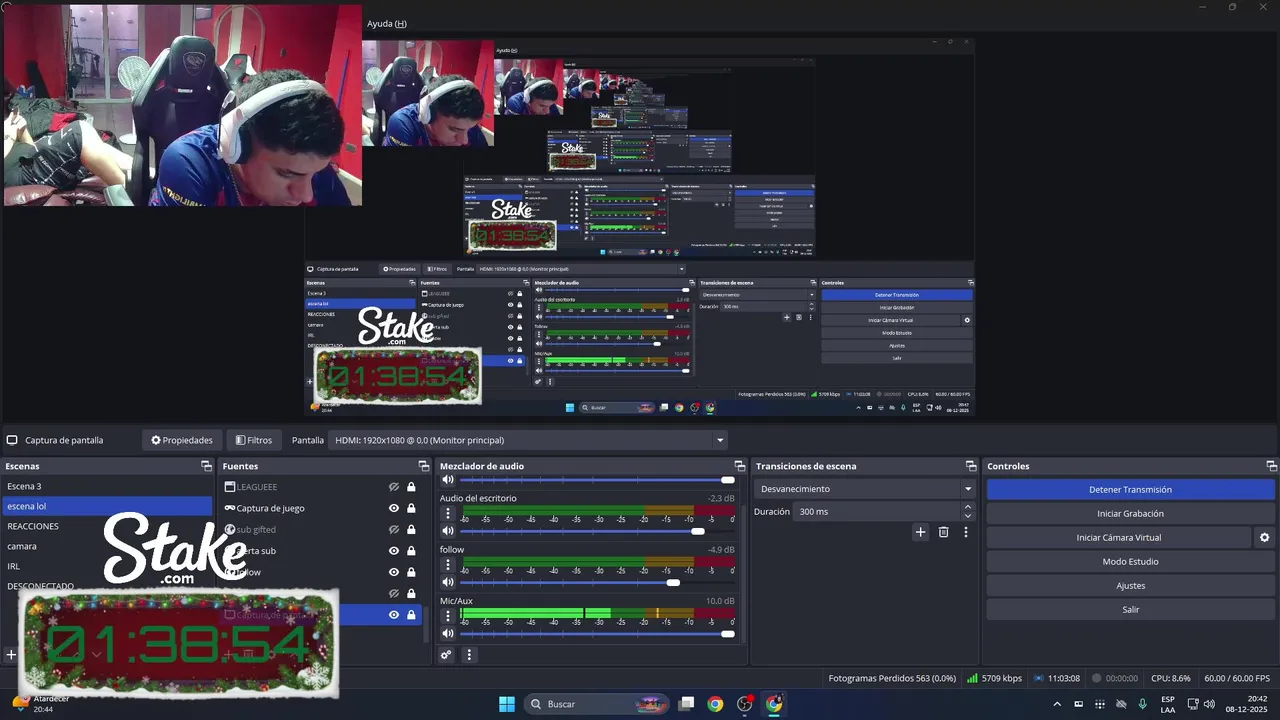
Task: Click the grey recording status dot
Action: [x=1097, y=678]
